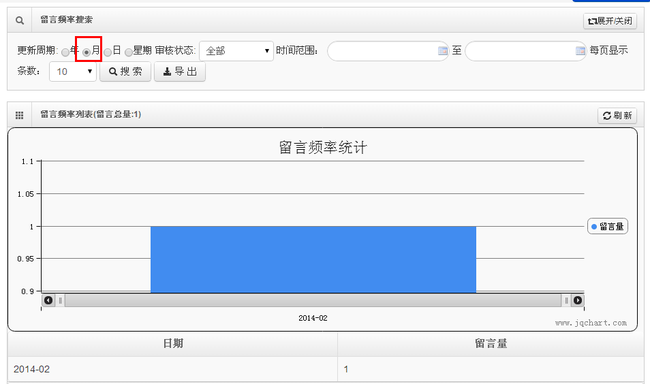Click the right handle of chart scrollbar
Viewport: 650px width, 384px height.
[x=566, y=300]
